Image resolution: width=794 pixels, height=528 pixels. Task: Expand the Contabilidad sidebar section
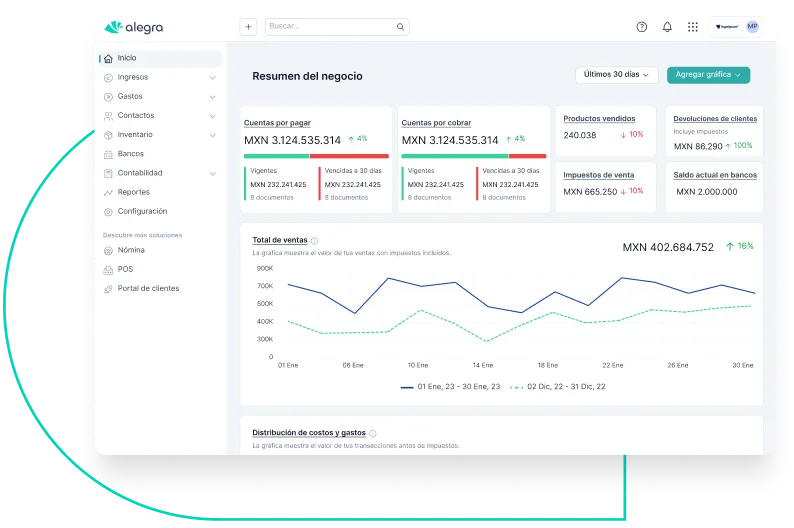[x=212, y=173]
